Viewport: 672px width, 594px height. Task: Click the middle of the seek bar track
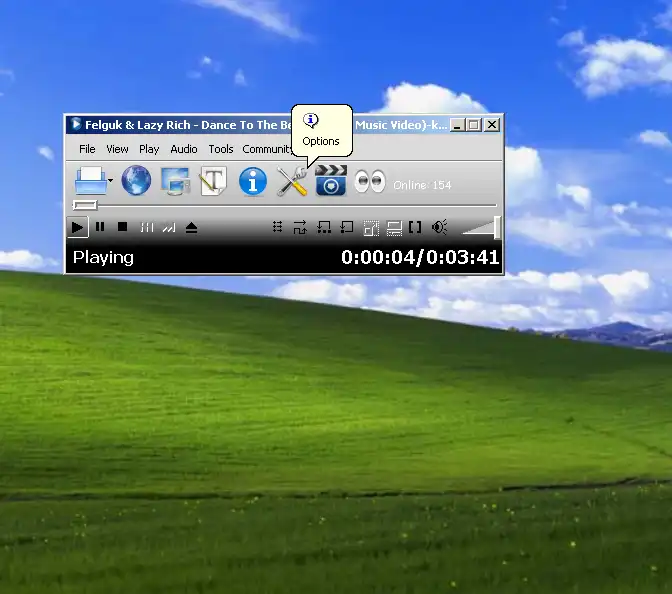coord(285,206)
